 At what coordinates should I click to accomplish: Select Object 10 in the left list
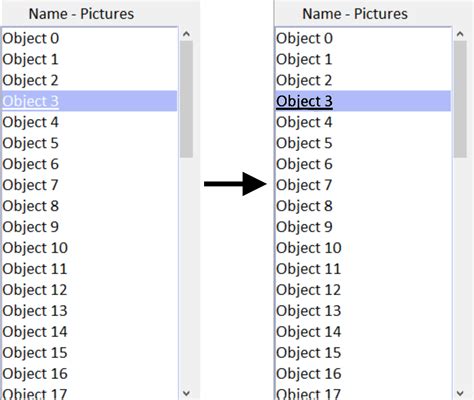coord(89,248)
